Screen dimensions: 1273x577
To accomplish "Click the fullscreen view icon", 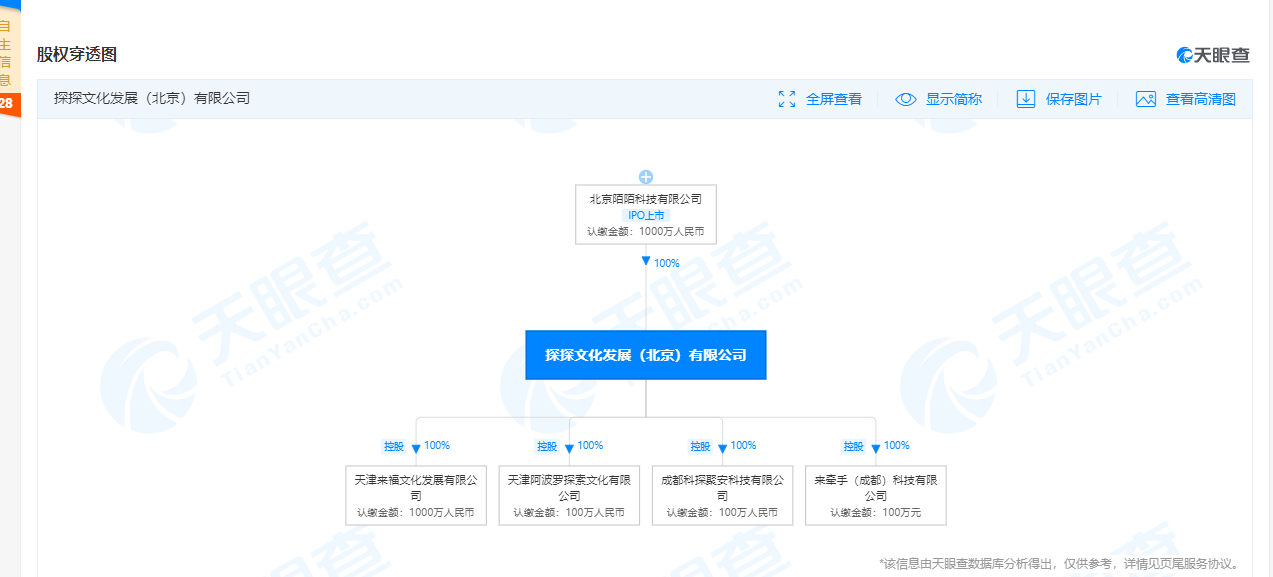I will [787, 99].
